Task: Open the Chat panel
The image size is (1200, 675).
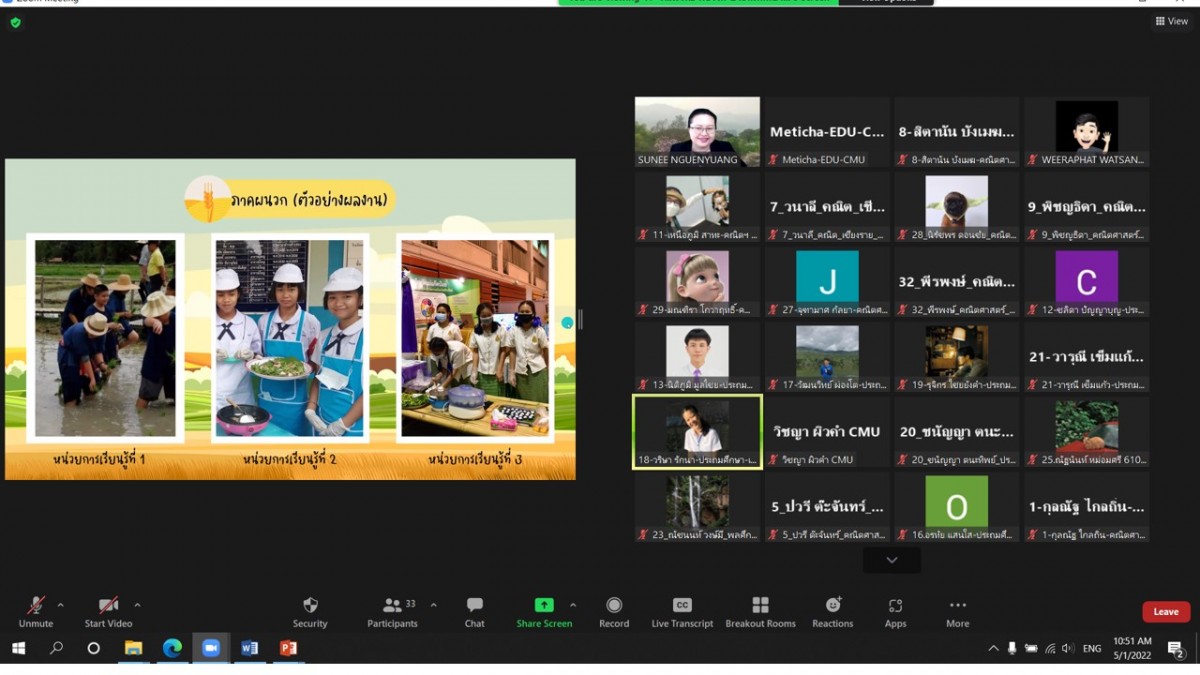Action: (474, 606)
